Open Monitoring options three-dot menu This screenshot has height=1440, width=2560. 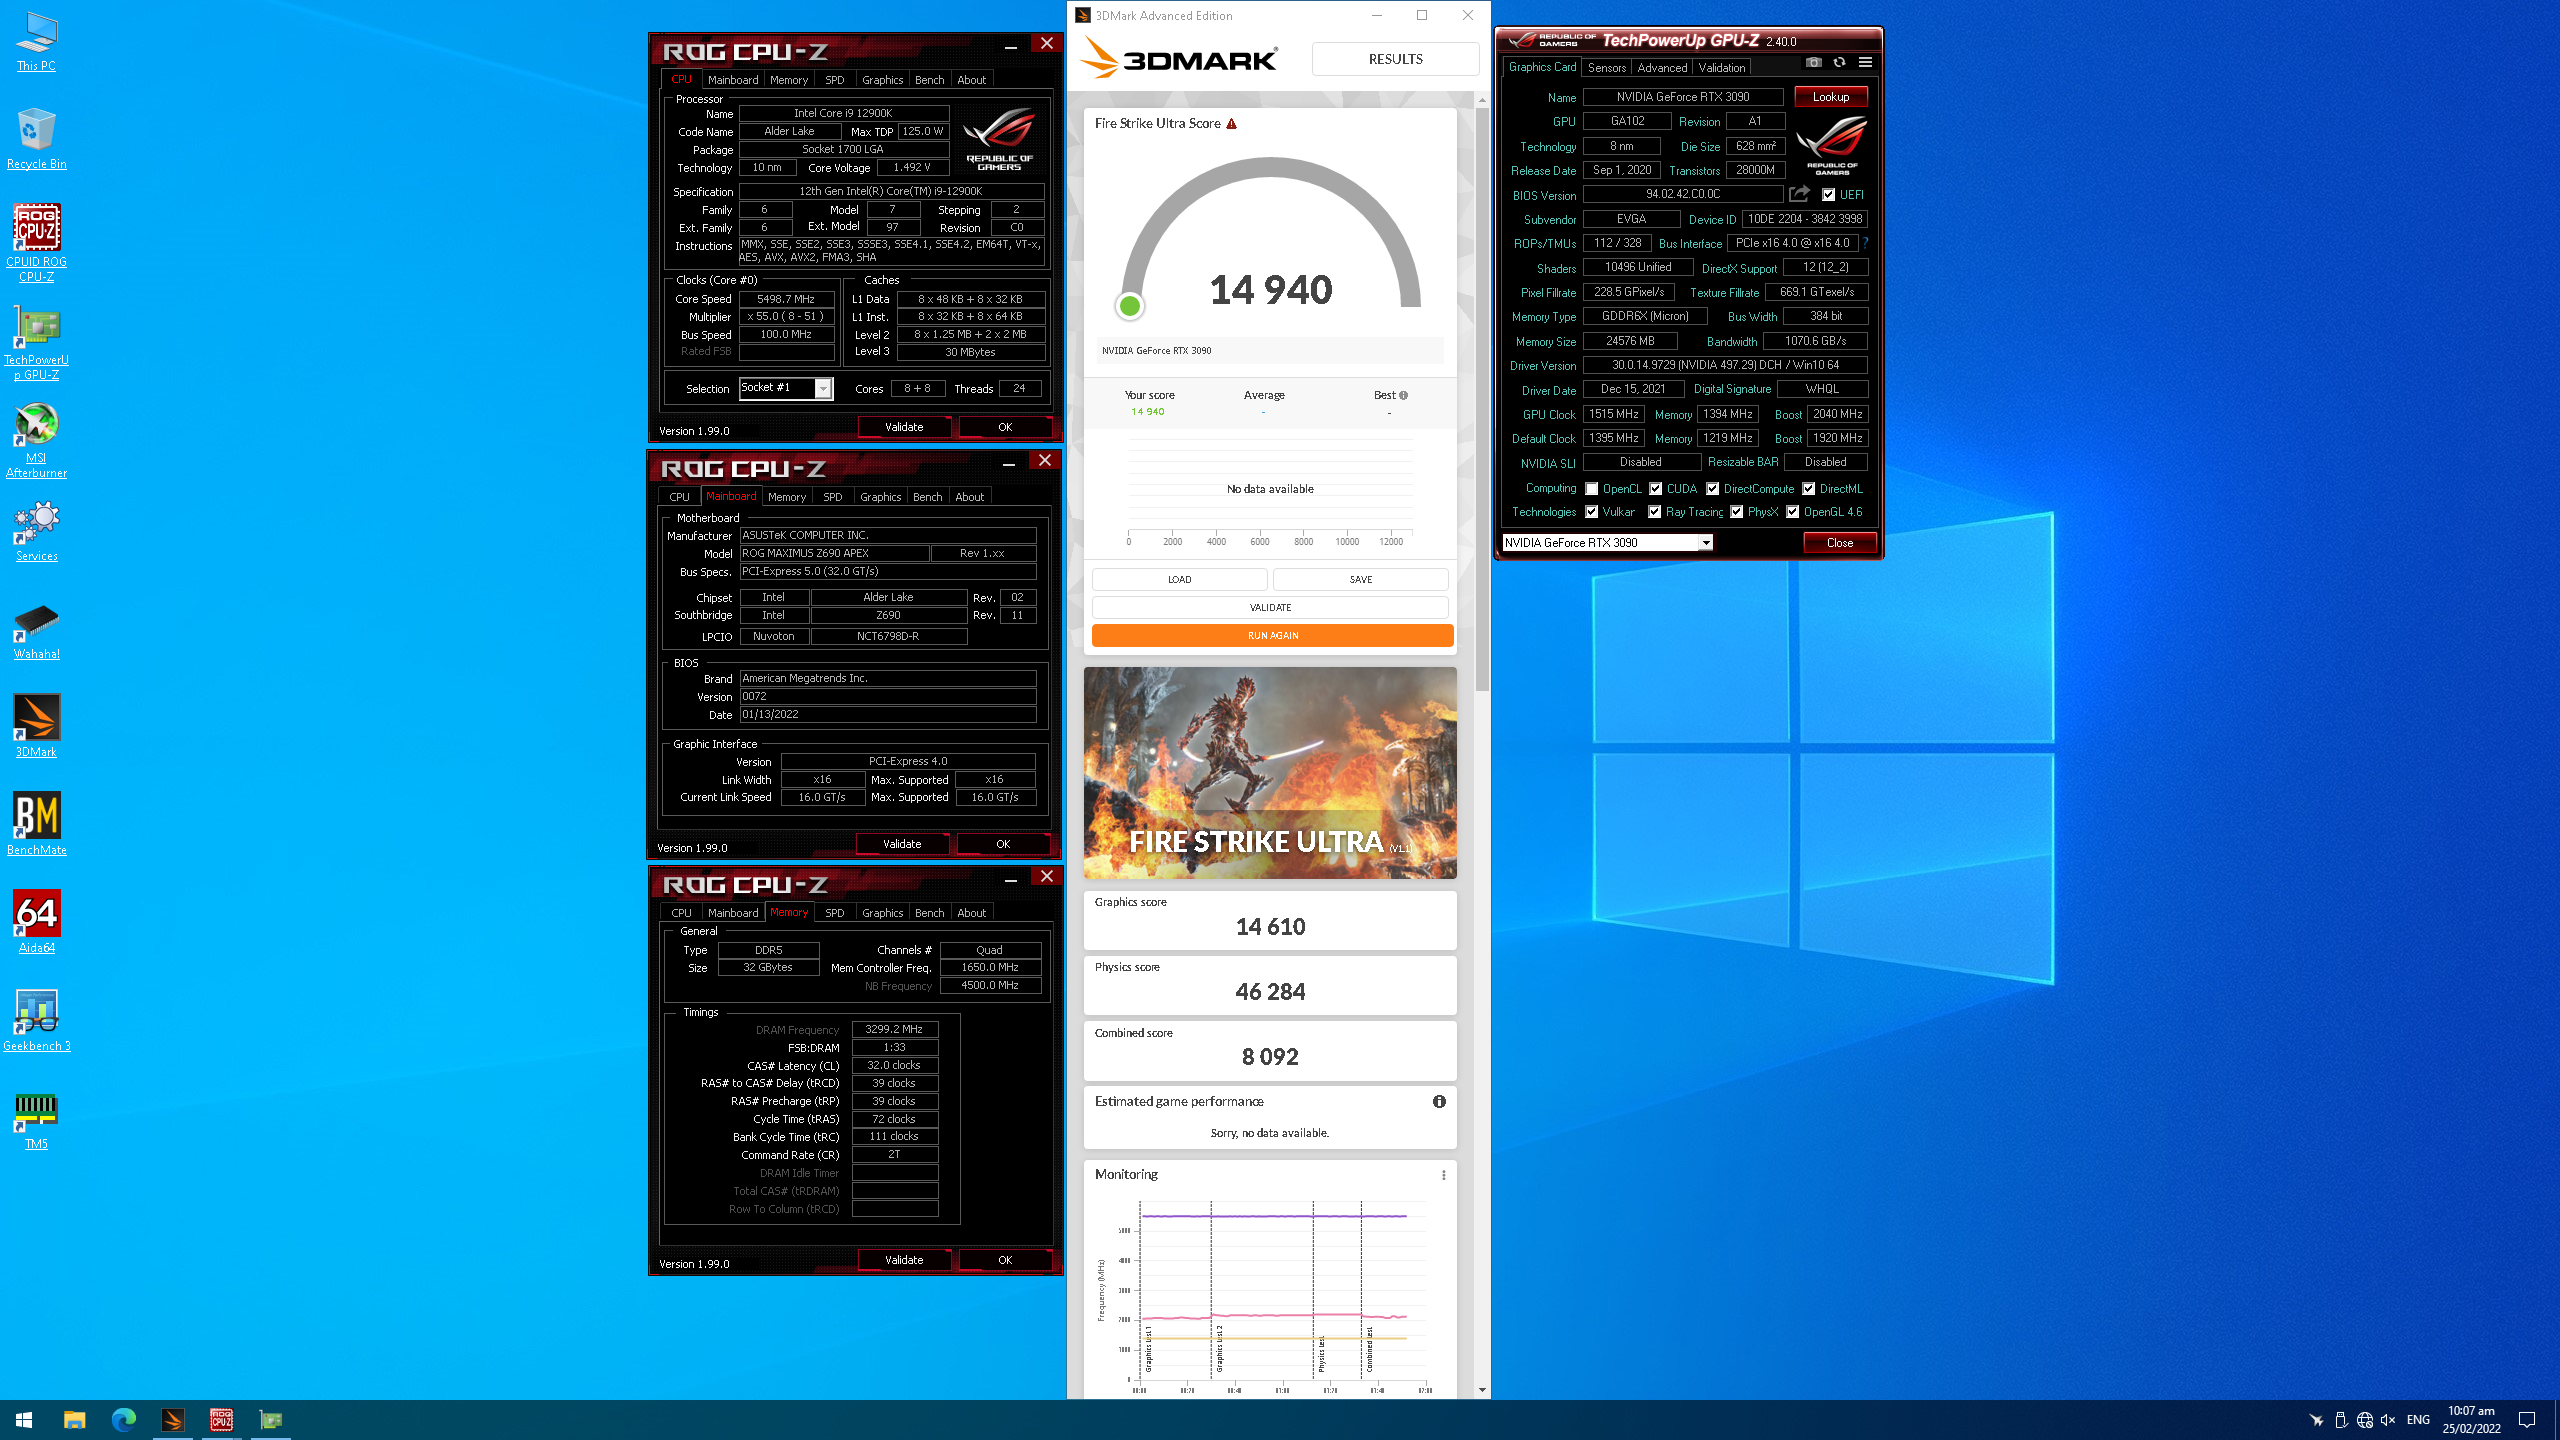pyautogui.click(x=1443, y=1175)
